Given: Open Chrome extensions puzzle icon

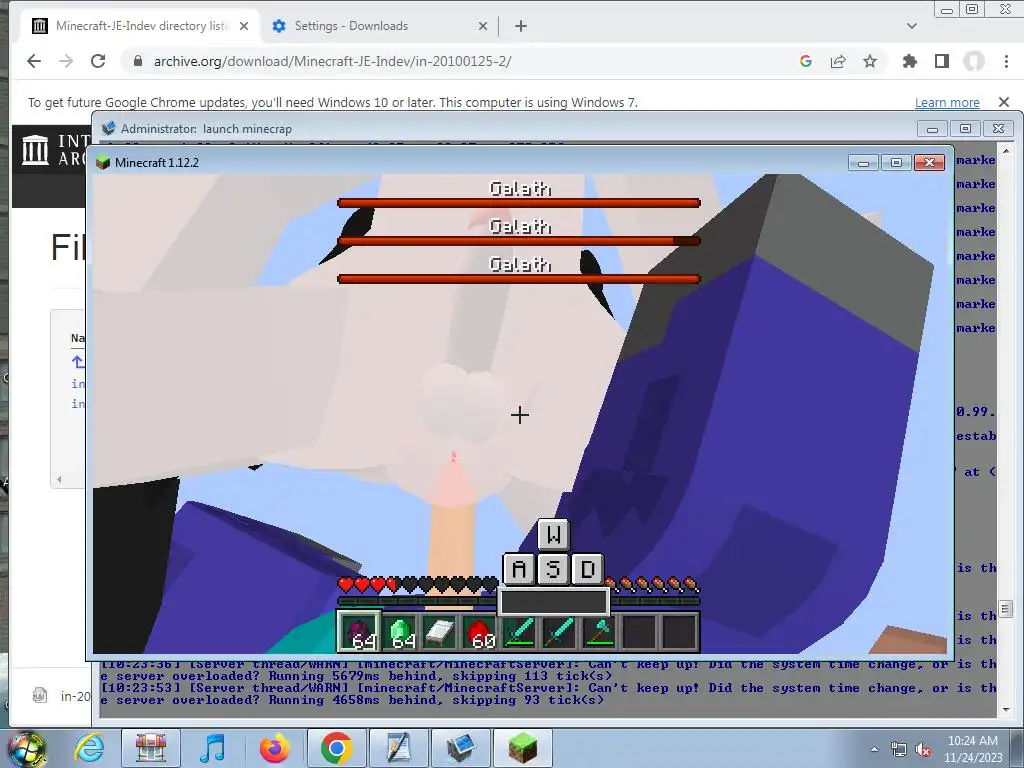Looking at the screenshot, I should (x=909, y=61).
